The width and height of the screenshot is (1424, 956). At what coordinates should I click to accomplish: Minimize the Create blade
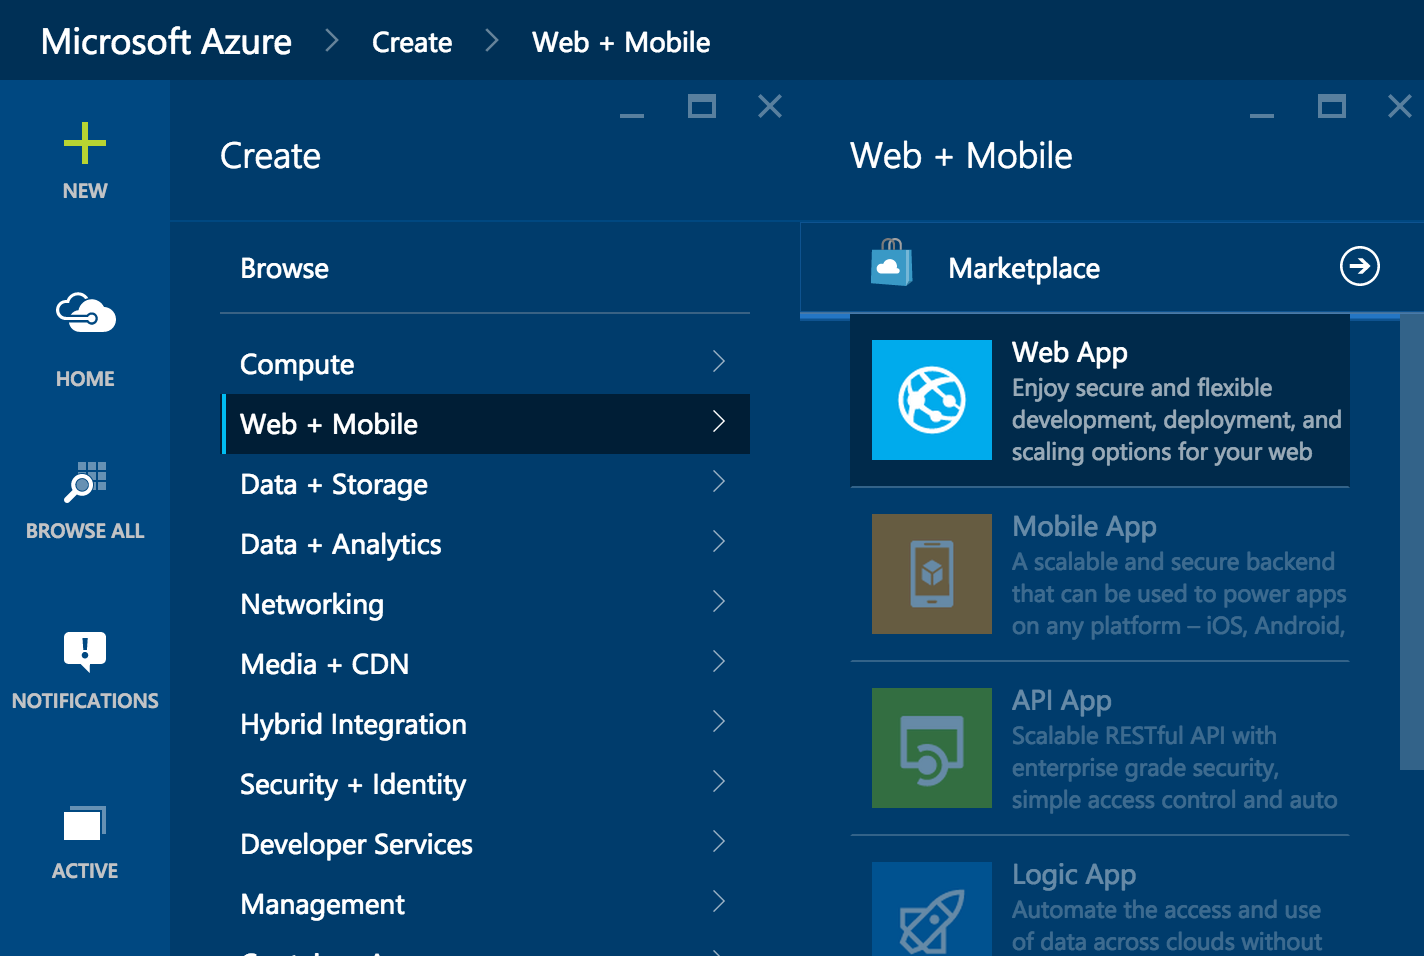632,115
